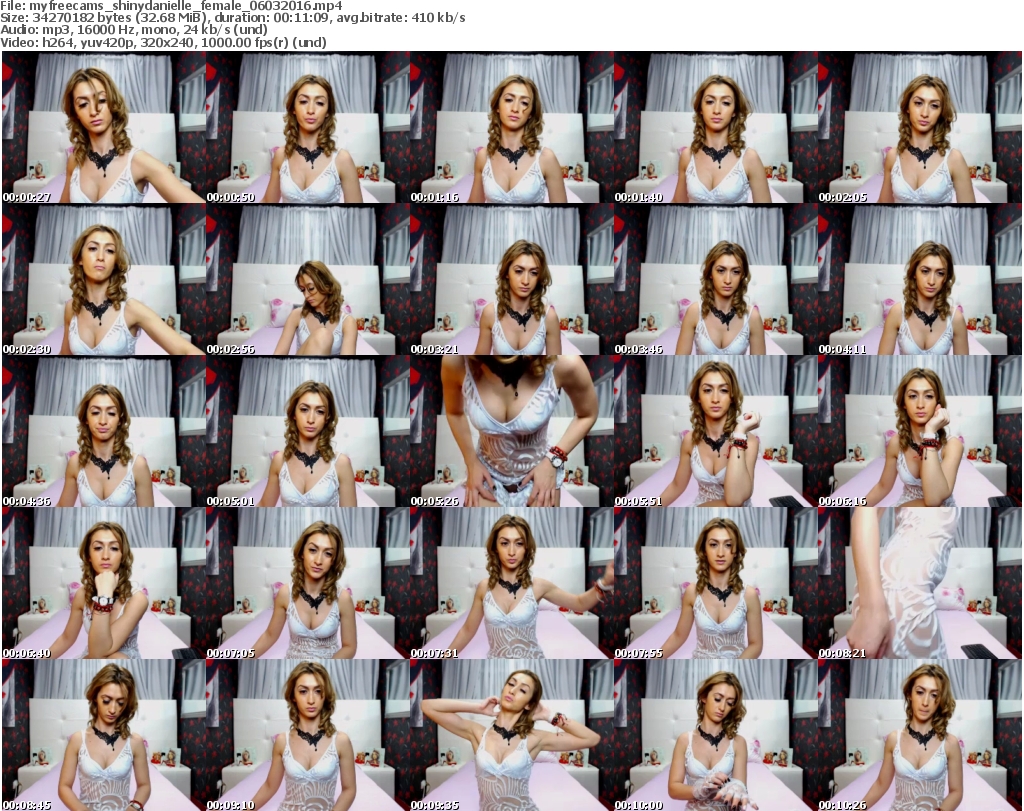Select the thumbnail stamped 00:07:05
This screenshot has height=811, width=1024.
[x=308, y=583]
